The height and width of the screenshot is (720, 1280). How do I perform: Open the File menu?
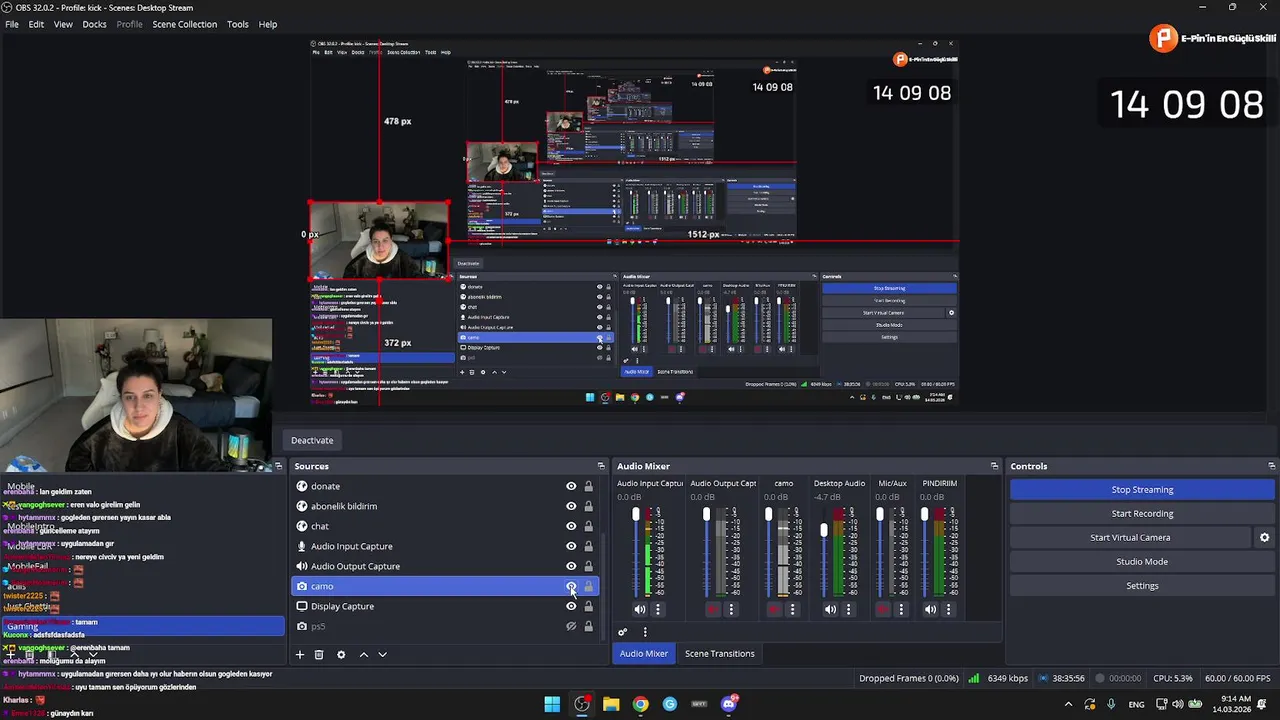[x=12, y=24]
